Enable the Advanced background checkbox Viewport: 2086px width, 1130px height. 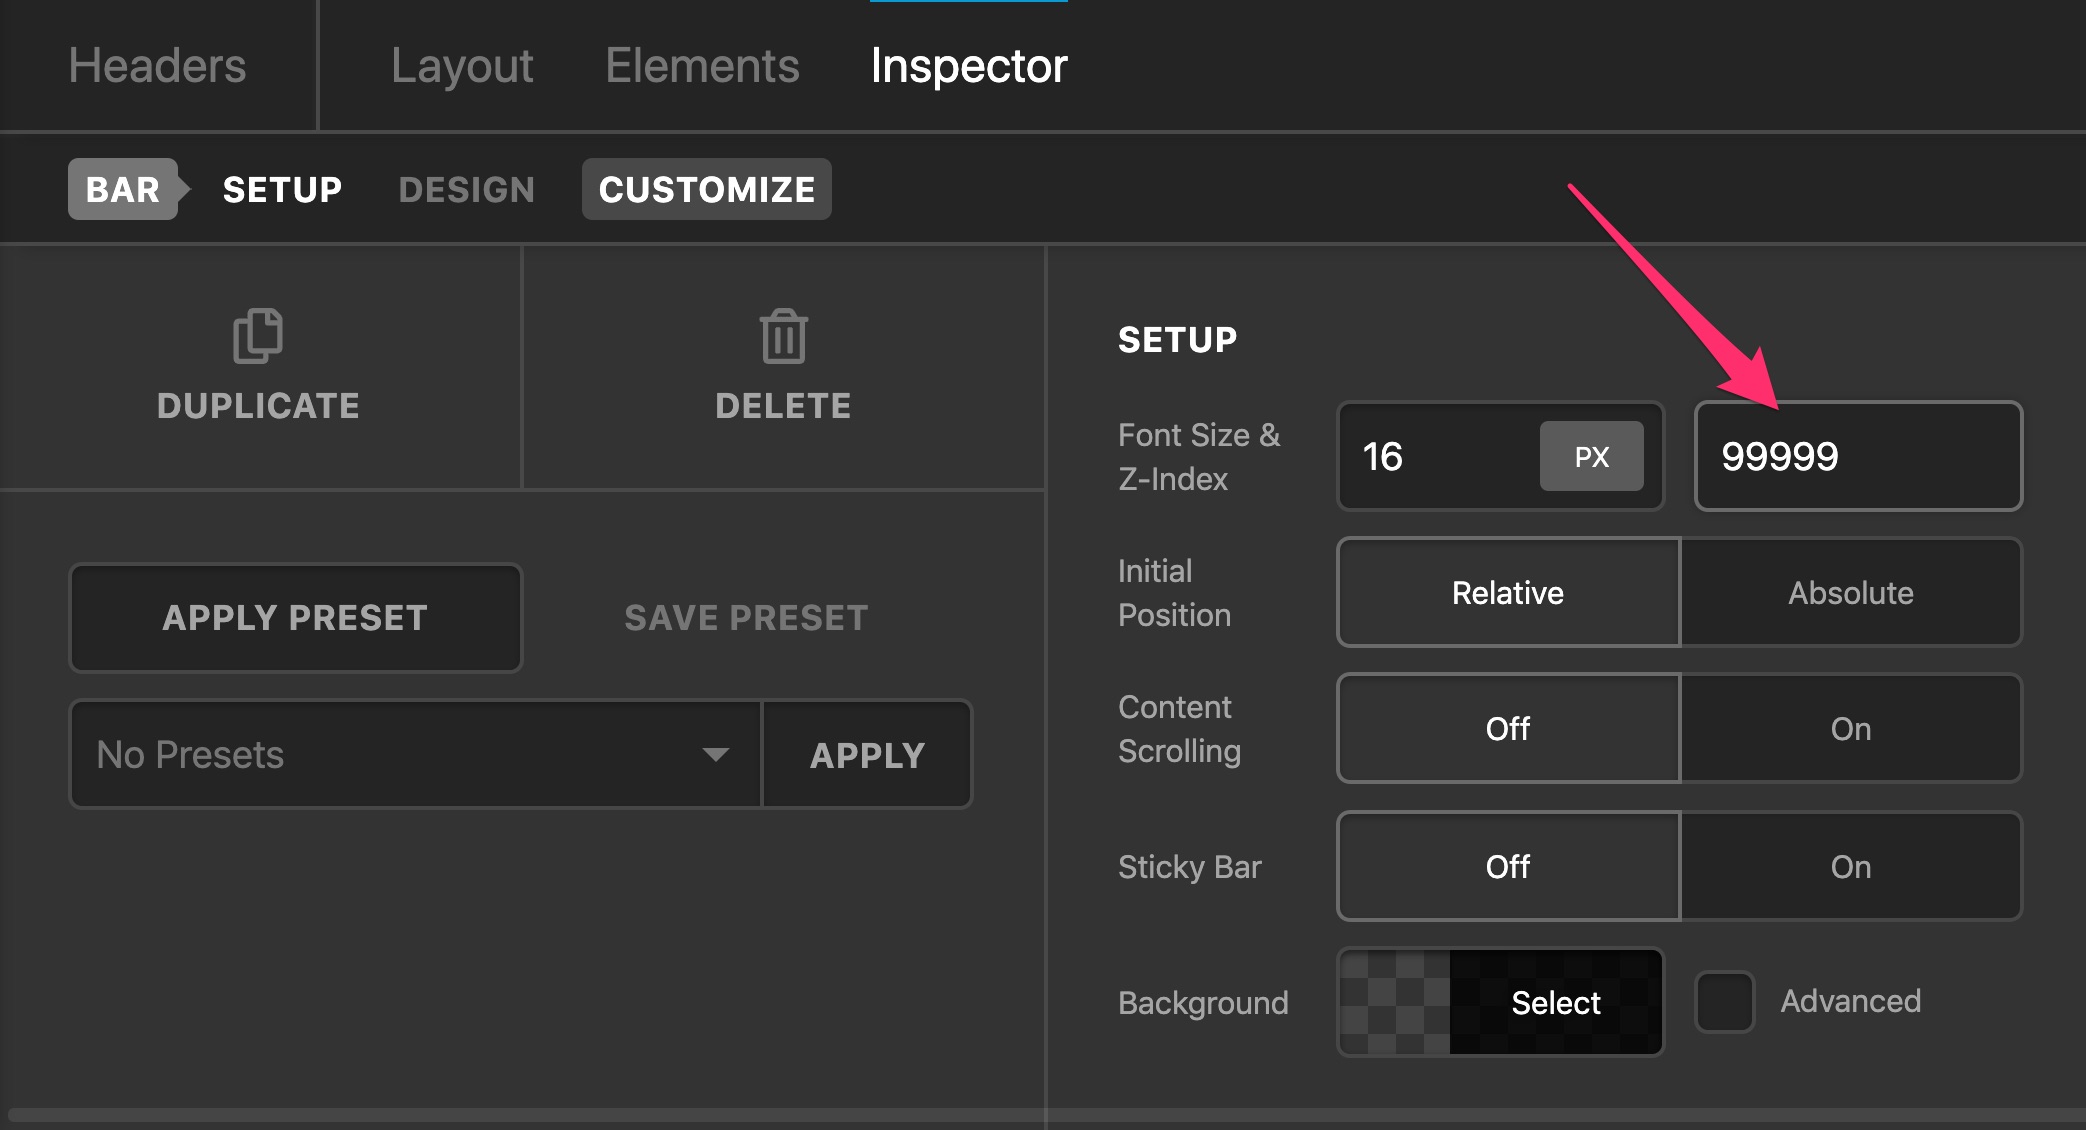1725,1002
